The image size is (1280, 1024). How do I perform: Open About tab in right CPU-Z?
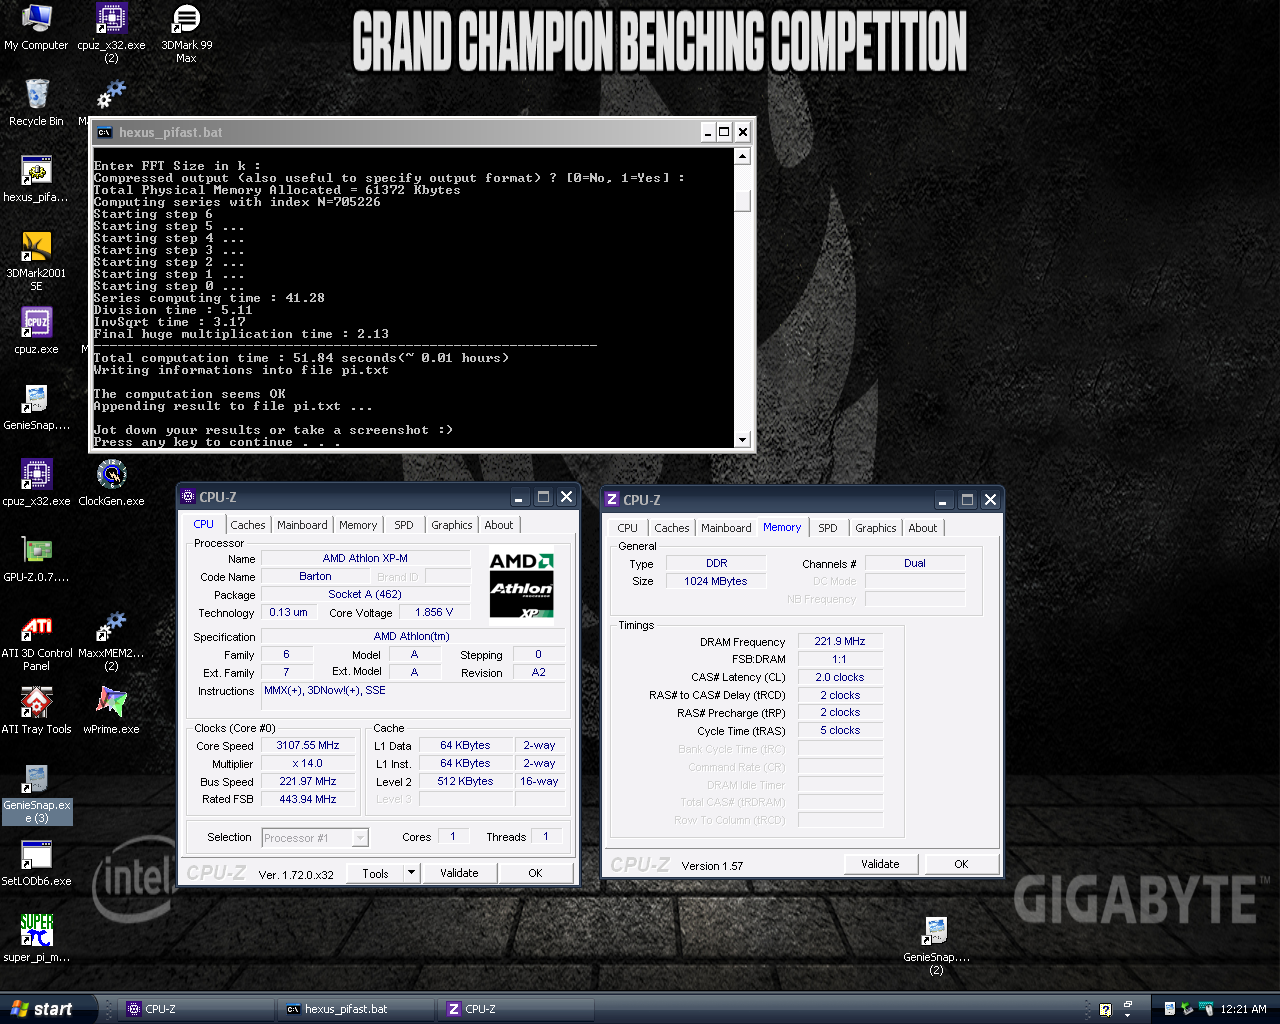point(923,528)
